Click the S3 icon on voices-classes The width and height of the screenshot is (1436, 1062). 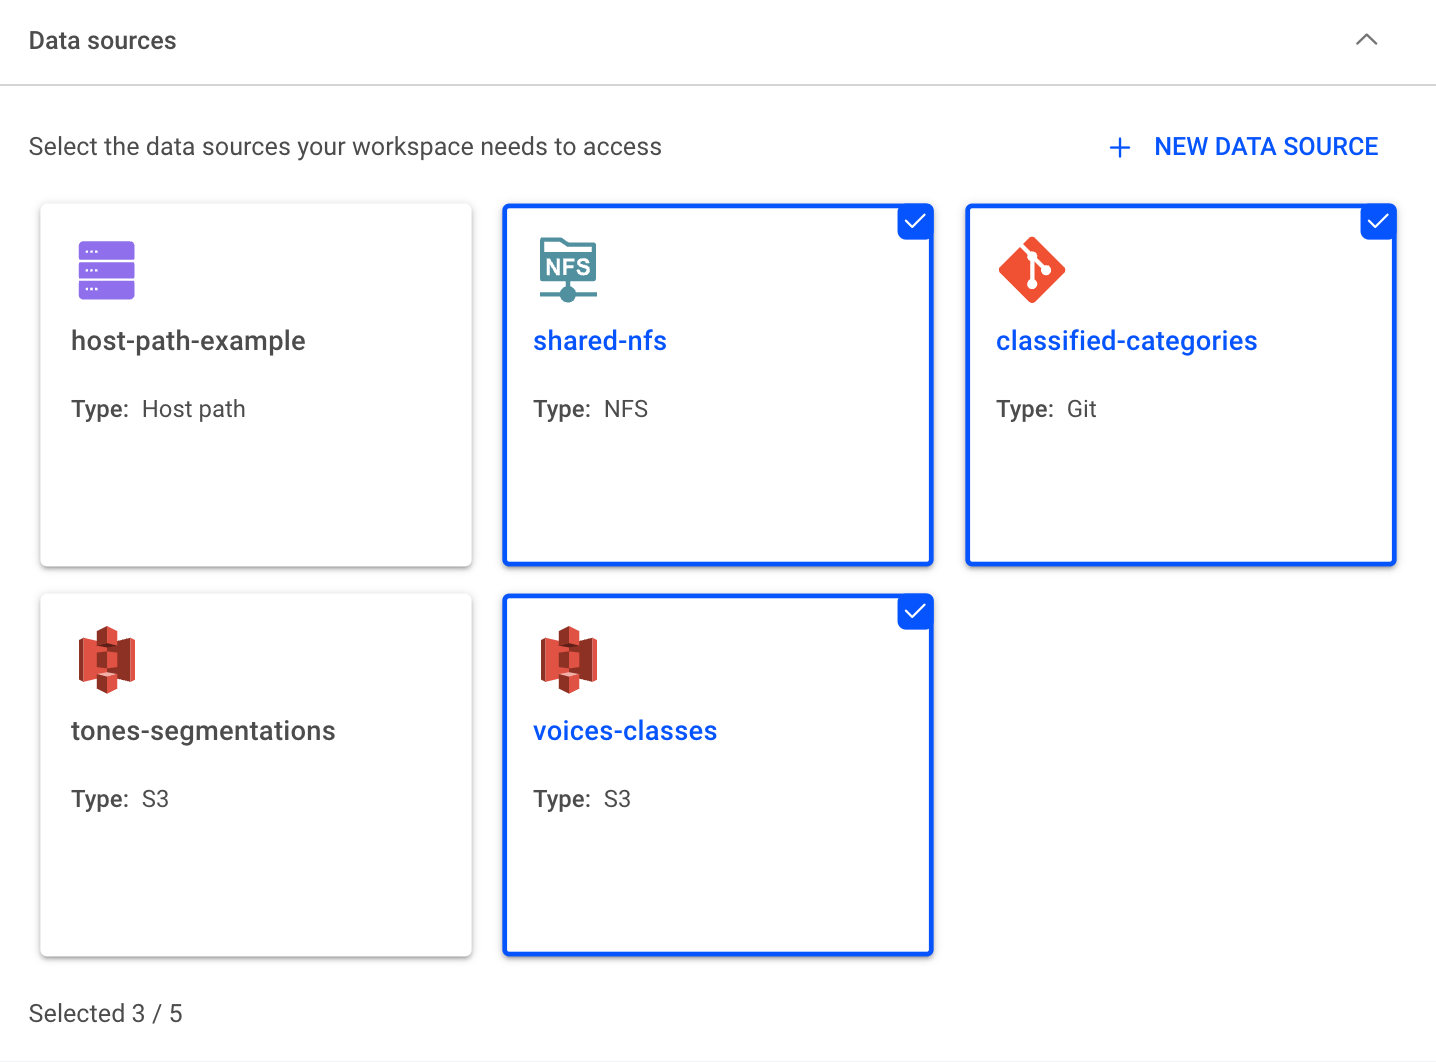pos(568,660)
